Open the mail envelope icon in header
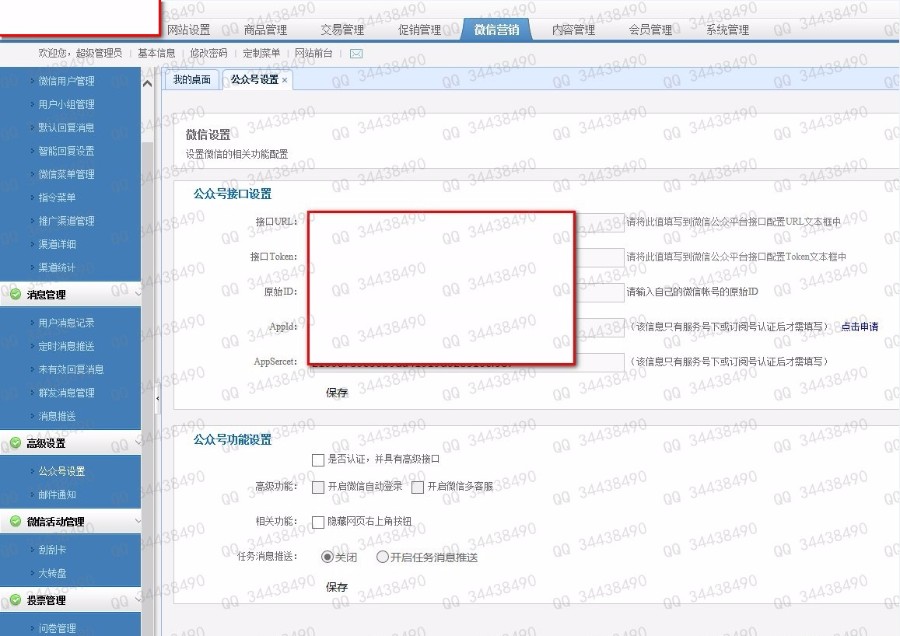This screenshot has height=636, width=900. click(356, 53)
